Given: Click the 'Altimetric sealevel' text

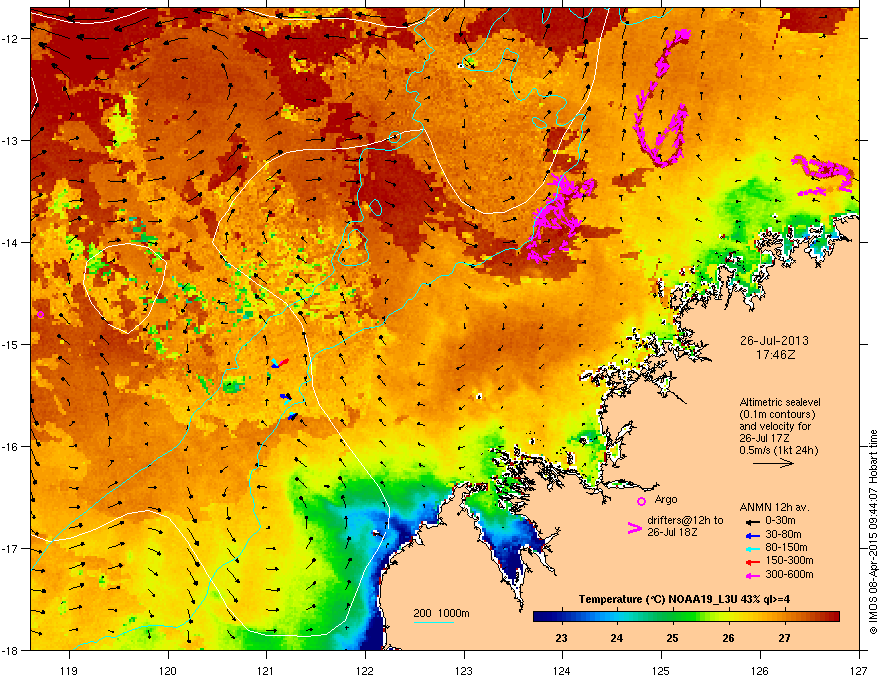Looking at the screenshot, I should 780,402.
